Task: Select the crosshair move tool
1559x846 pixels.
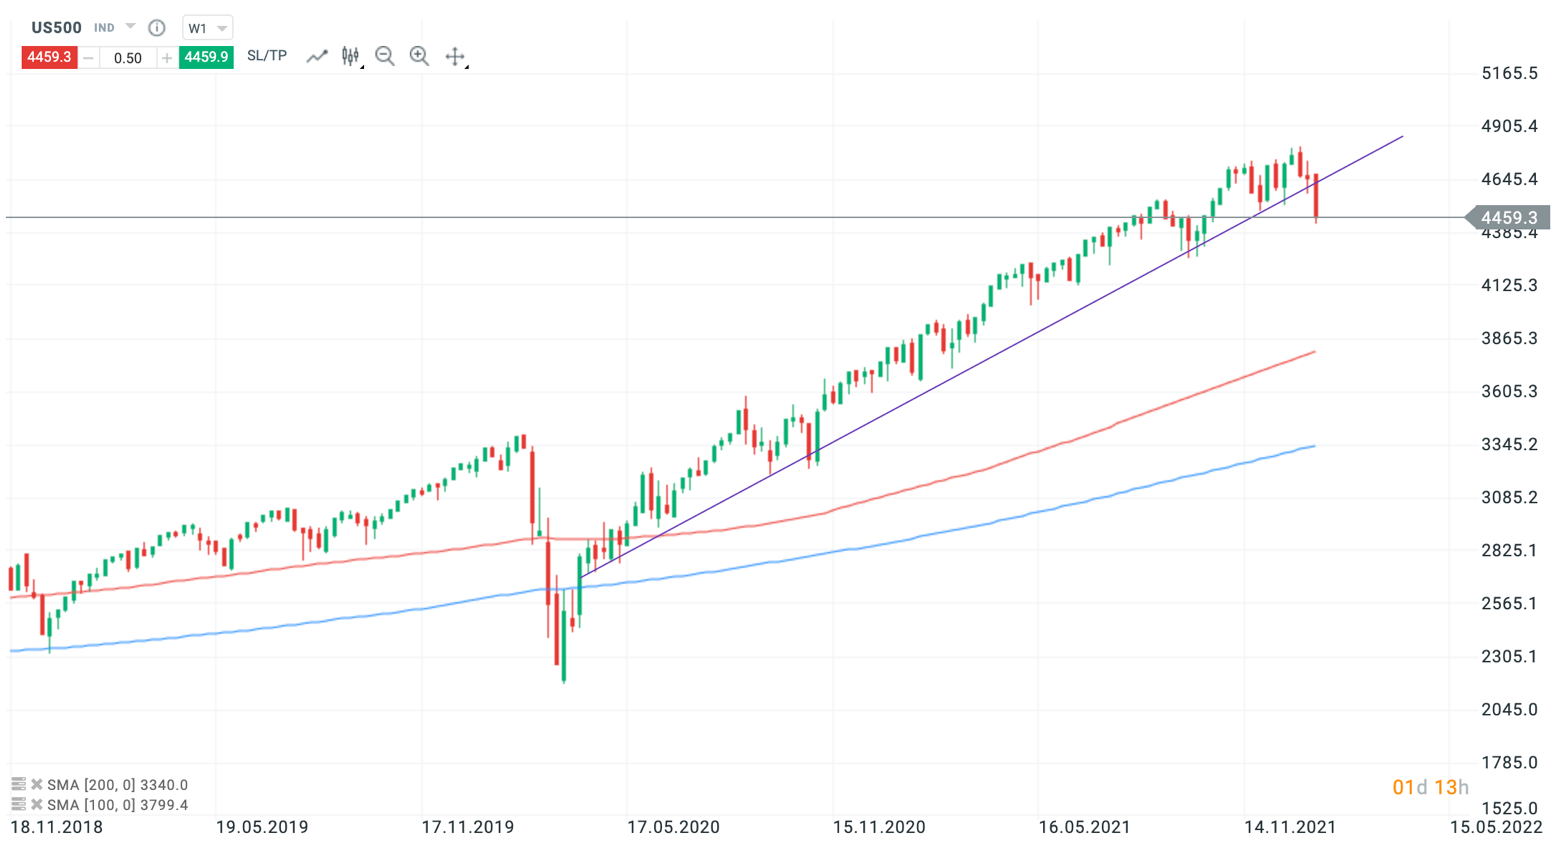Action: coord(455,57)
